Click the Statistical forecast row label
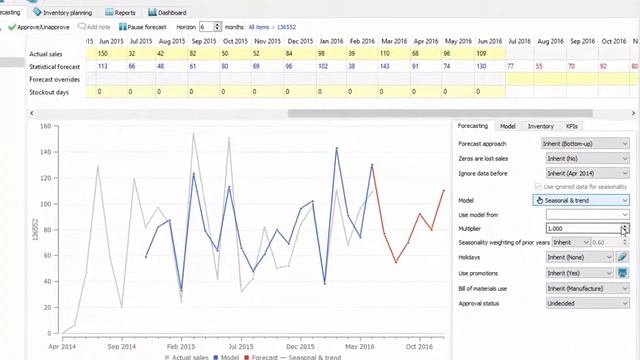The width and height of the screenshot is (640, 360). (x=55, y=67)
